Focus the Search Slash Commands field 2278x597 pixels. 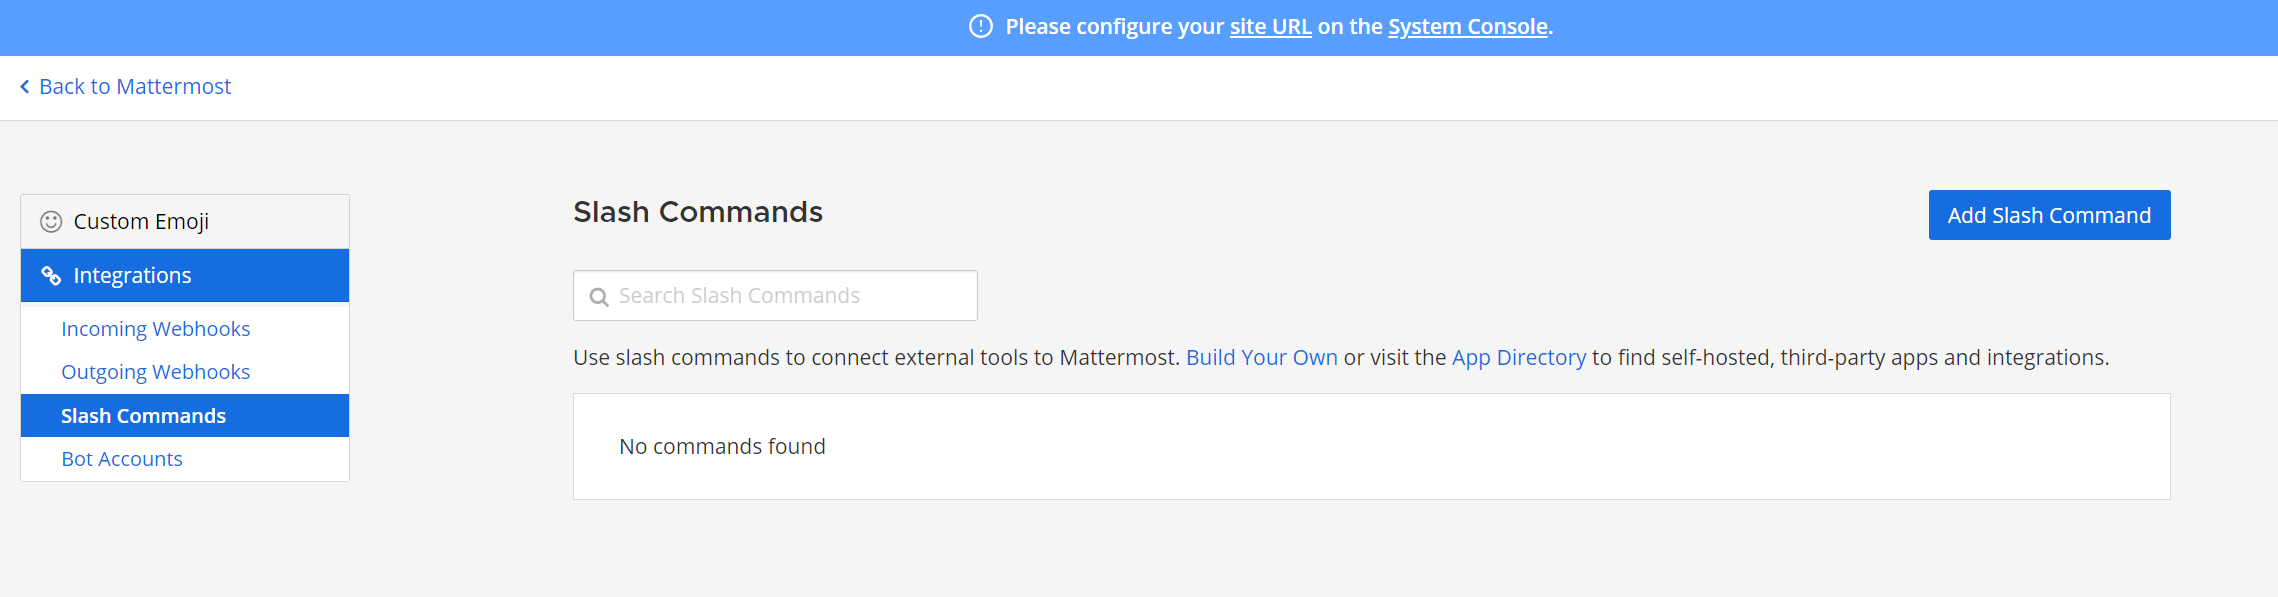click(775, 296)
